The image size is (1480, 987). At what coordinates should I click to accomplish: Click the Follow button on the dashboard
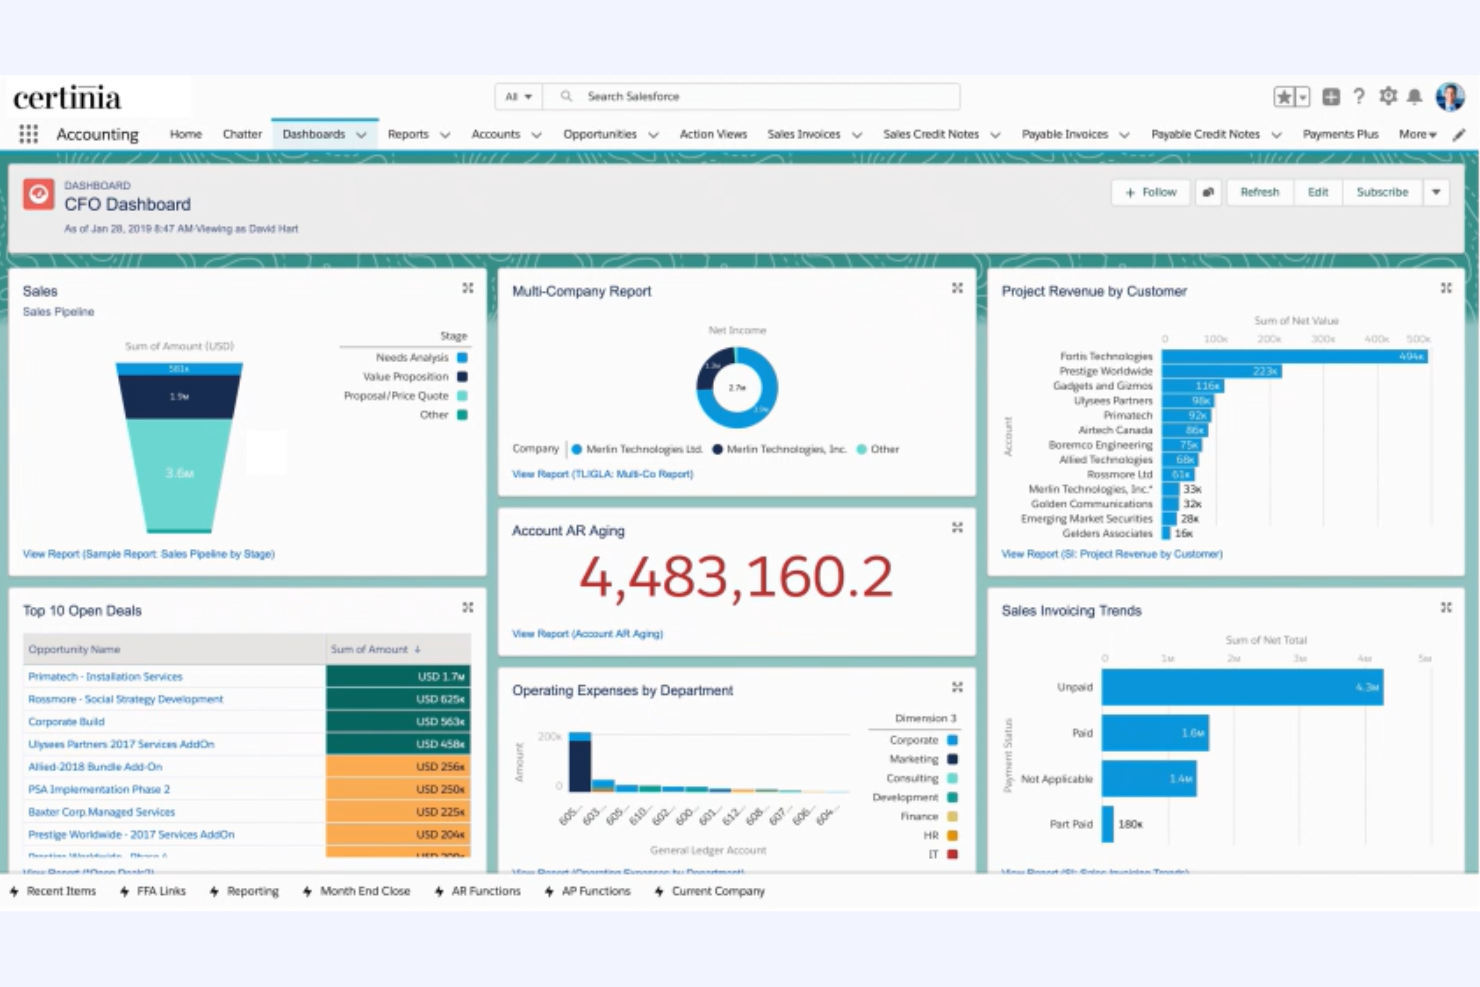pos(1150,192)
